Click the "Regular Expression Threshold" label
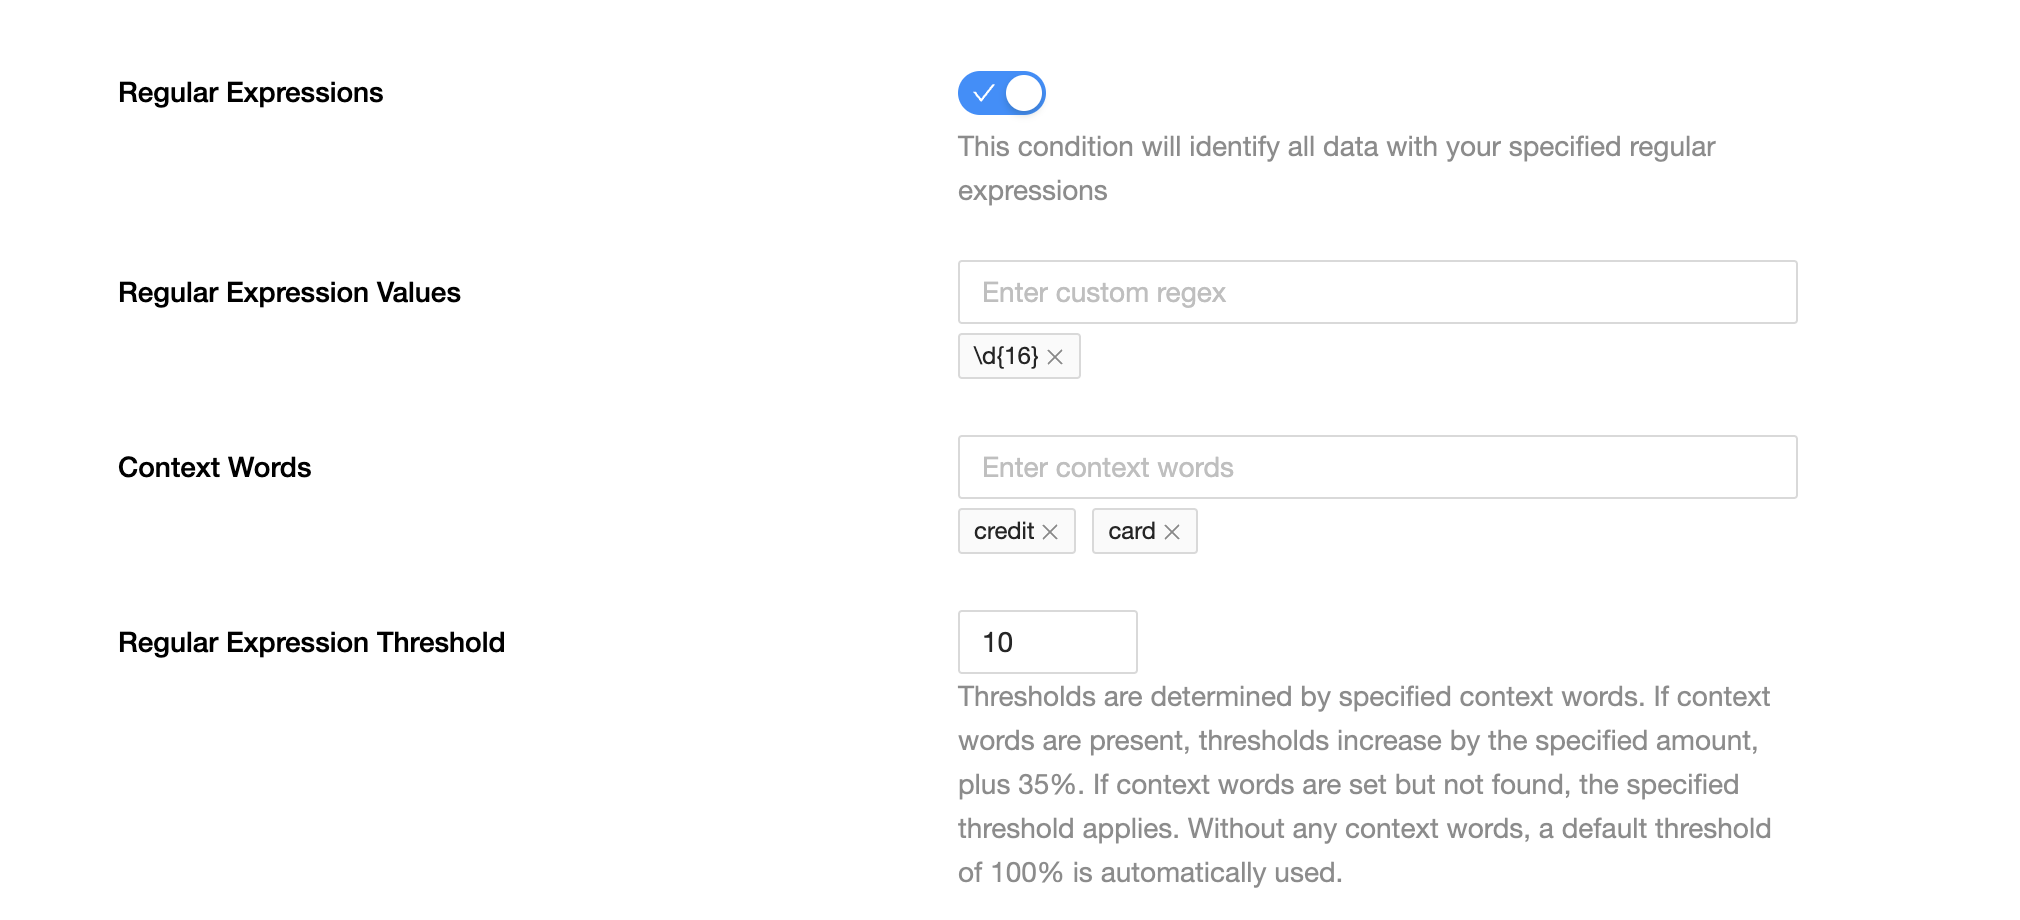The image size is (2020, 920). click(311, 643)
